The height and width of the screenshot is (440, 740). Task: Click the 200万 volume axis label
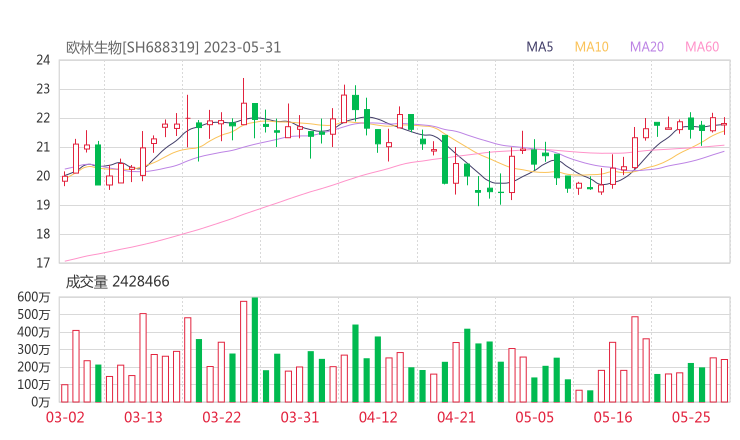pyautogui.click(x=34, y=367)
